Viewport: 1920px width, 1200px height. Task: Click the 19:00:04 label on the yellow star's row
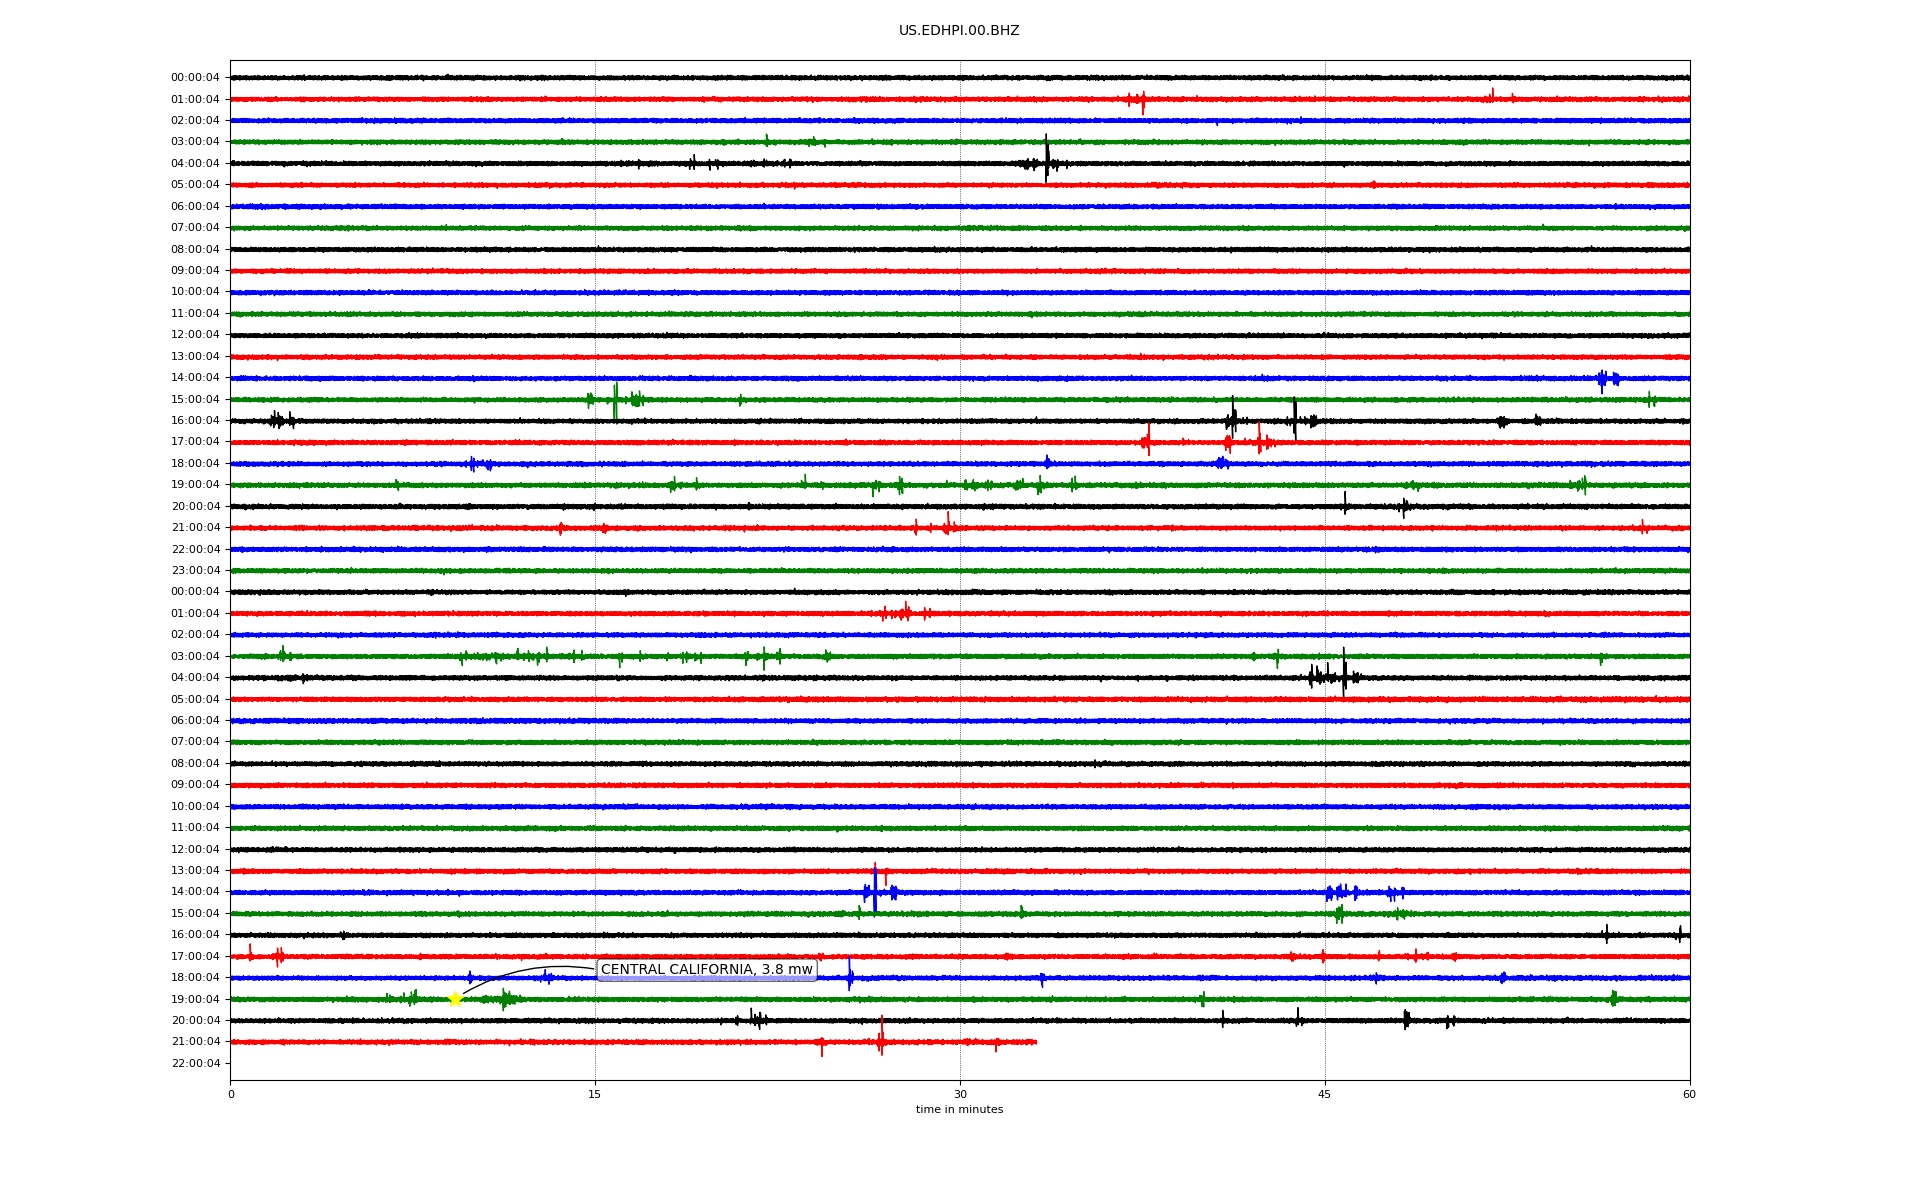point(195,1000)
